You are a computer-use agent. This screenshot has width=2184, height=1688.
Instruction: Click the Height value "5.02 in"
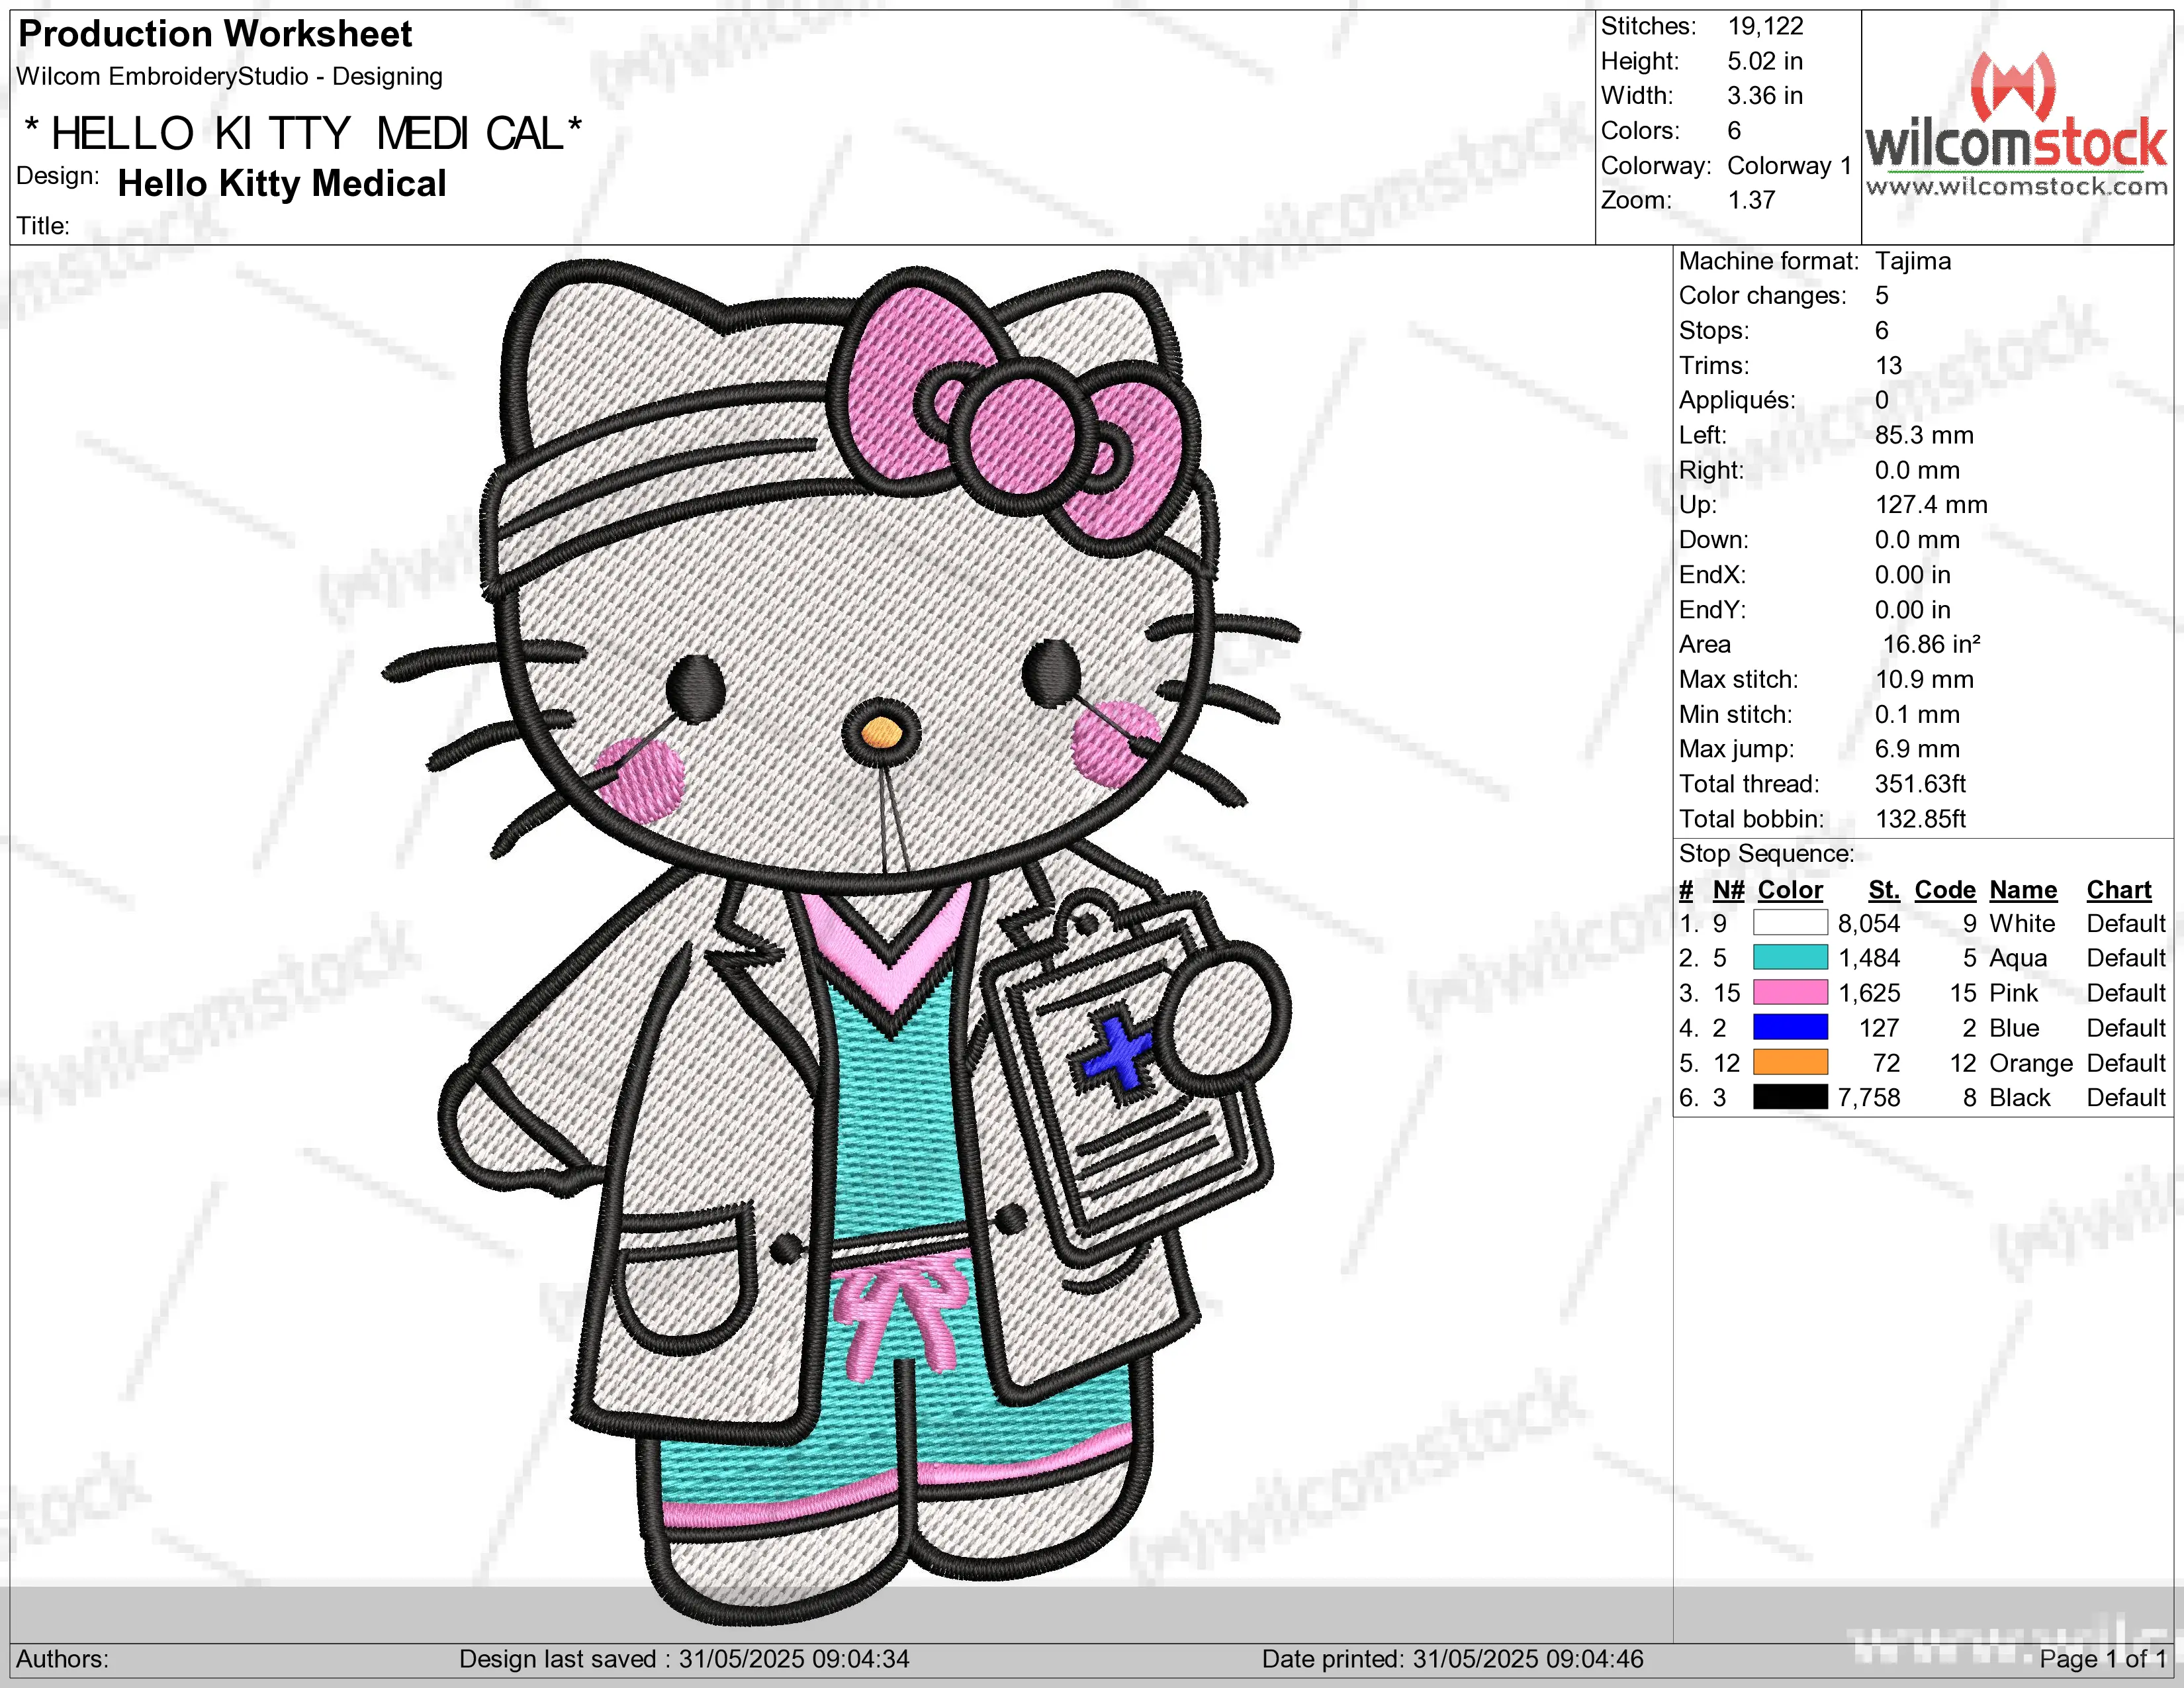tap(1765, 61)
